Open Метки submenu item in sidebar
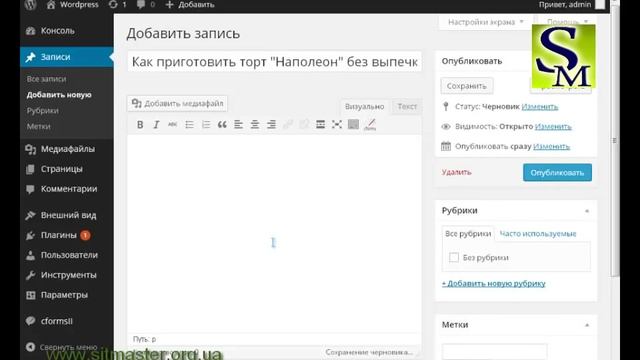Image resolution: width=640 pixels, height=360 pixels. (39, 127)
